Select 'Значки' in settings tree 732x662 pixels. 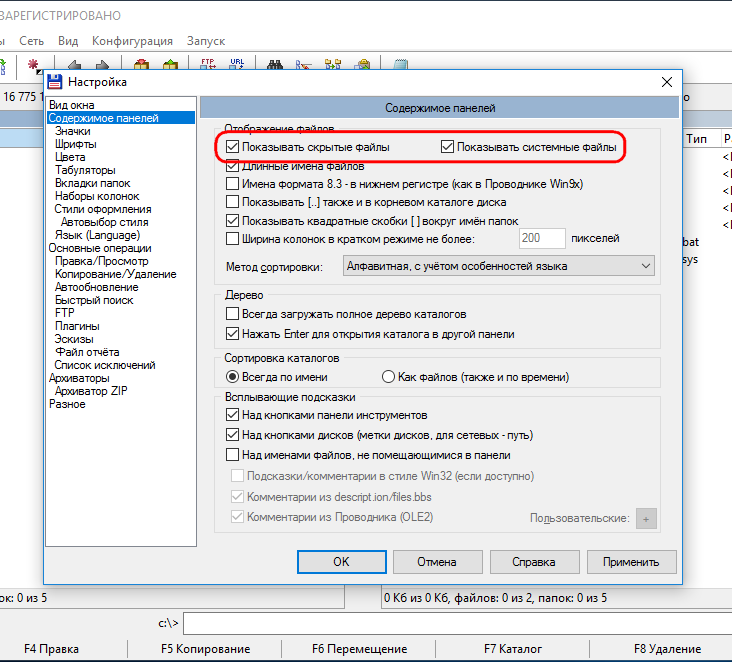73,131
